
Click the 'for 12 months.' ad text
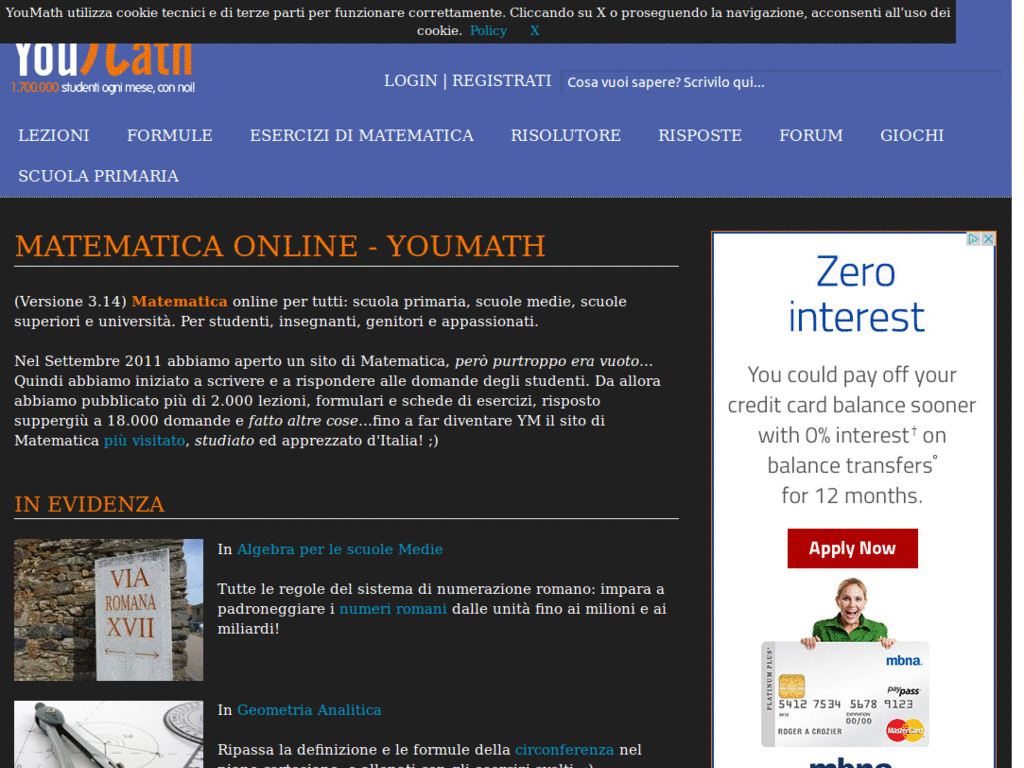(x=852, y=496)
